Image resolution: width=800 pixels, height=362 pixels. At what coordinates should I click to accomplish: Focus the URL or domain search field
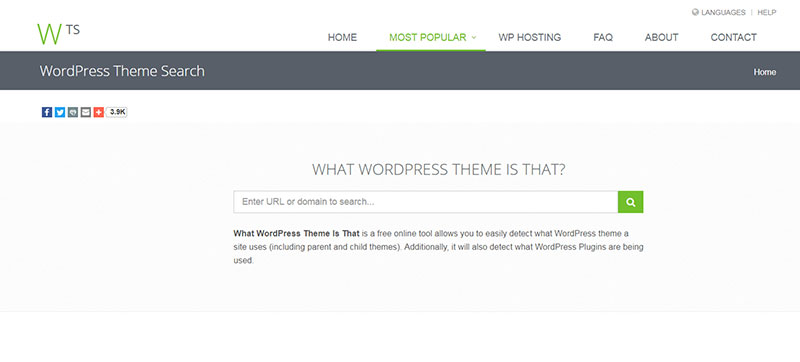(x=426, y=202)
